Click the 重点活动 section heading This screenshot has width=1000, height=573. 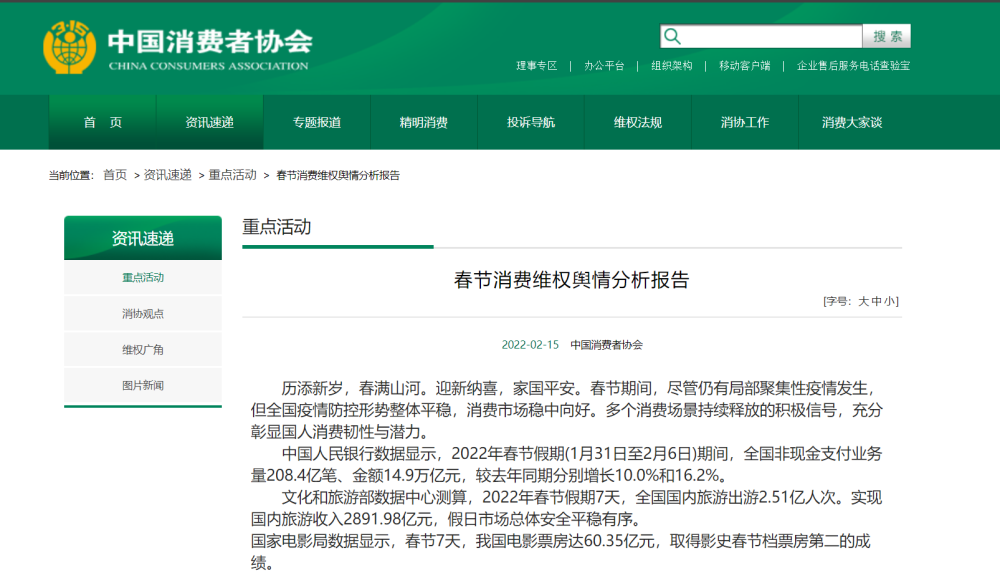[x=277, y=227]
